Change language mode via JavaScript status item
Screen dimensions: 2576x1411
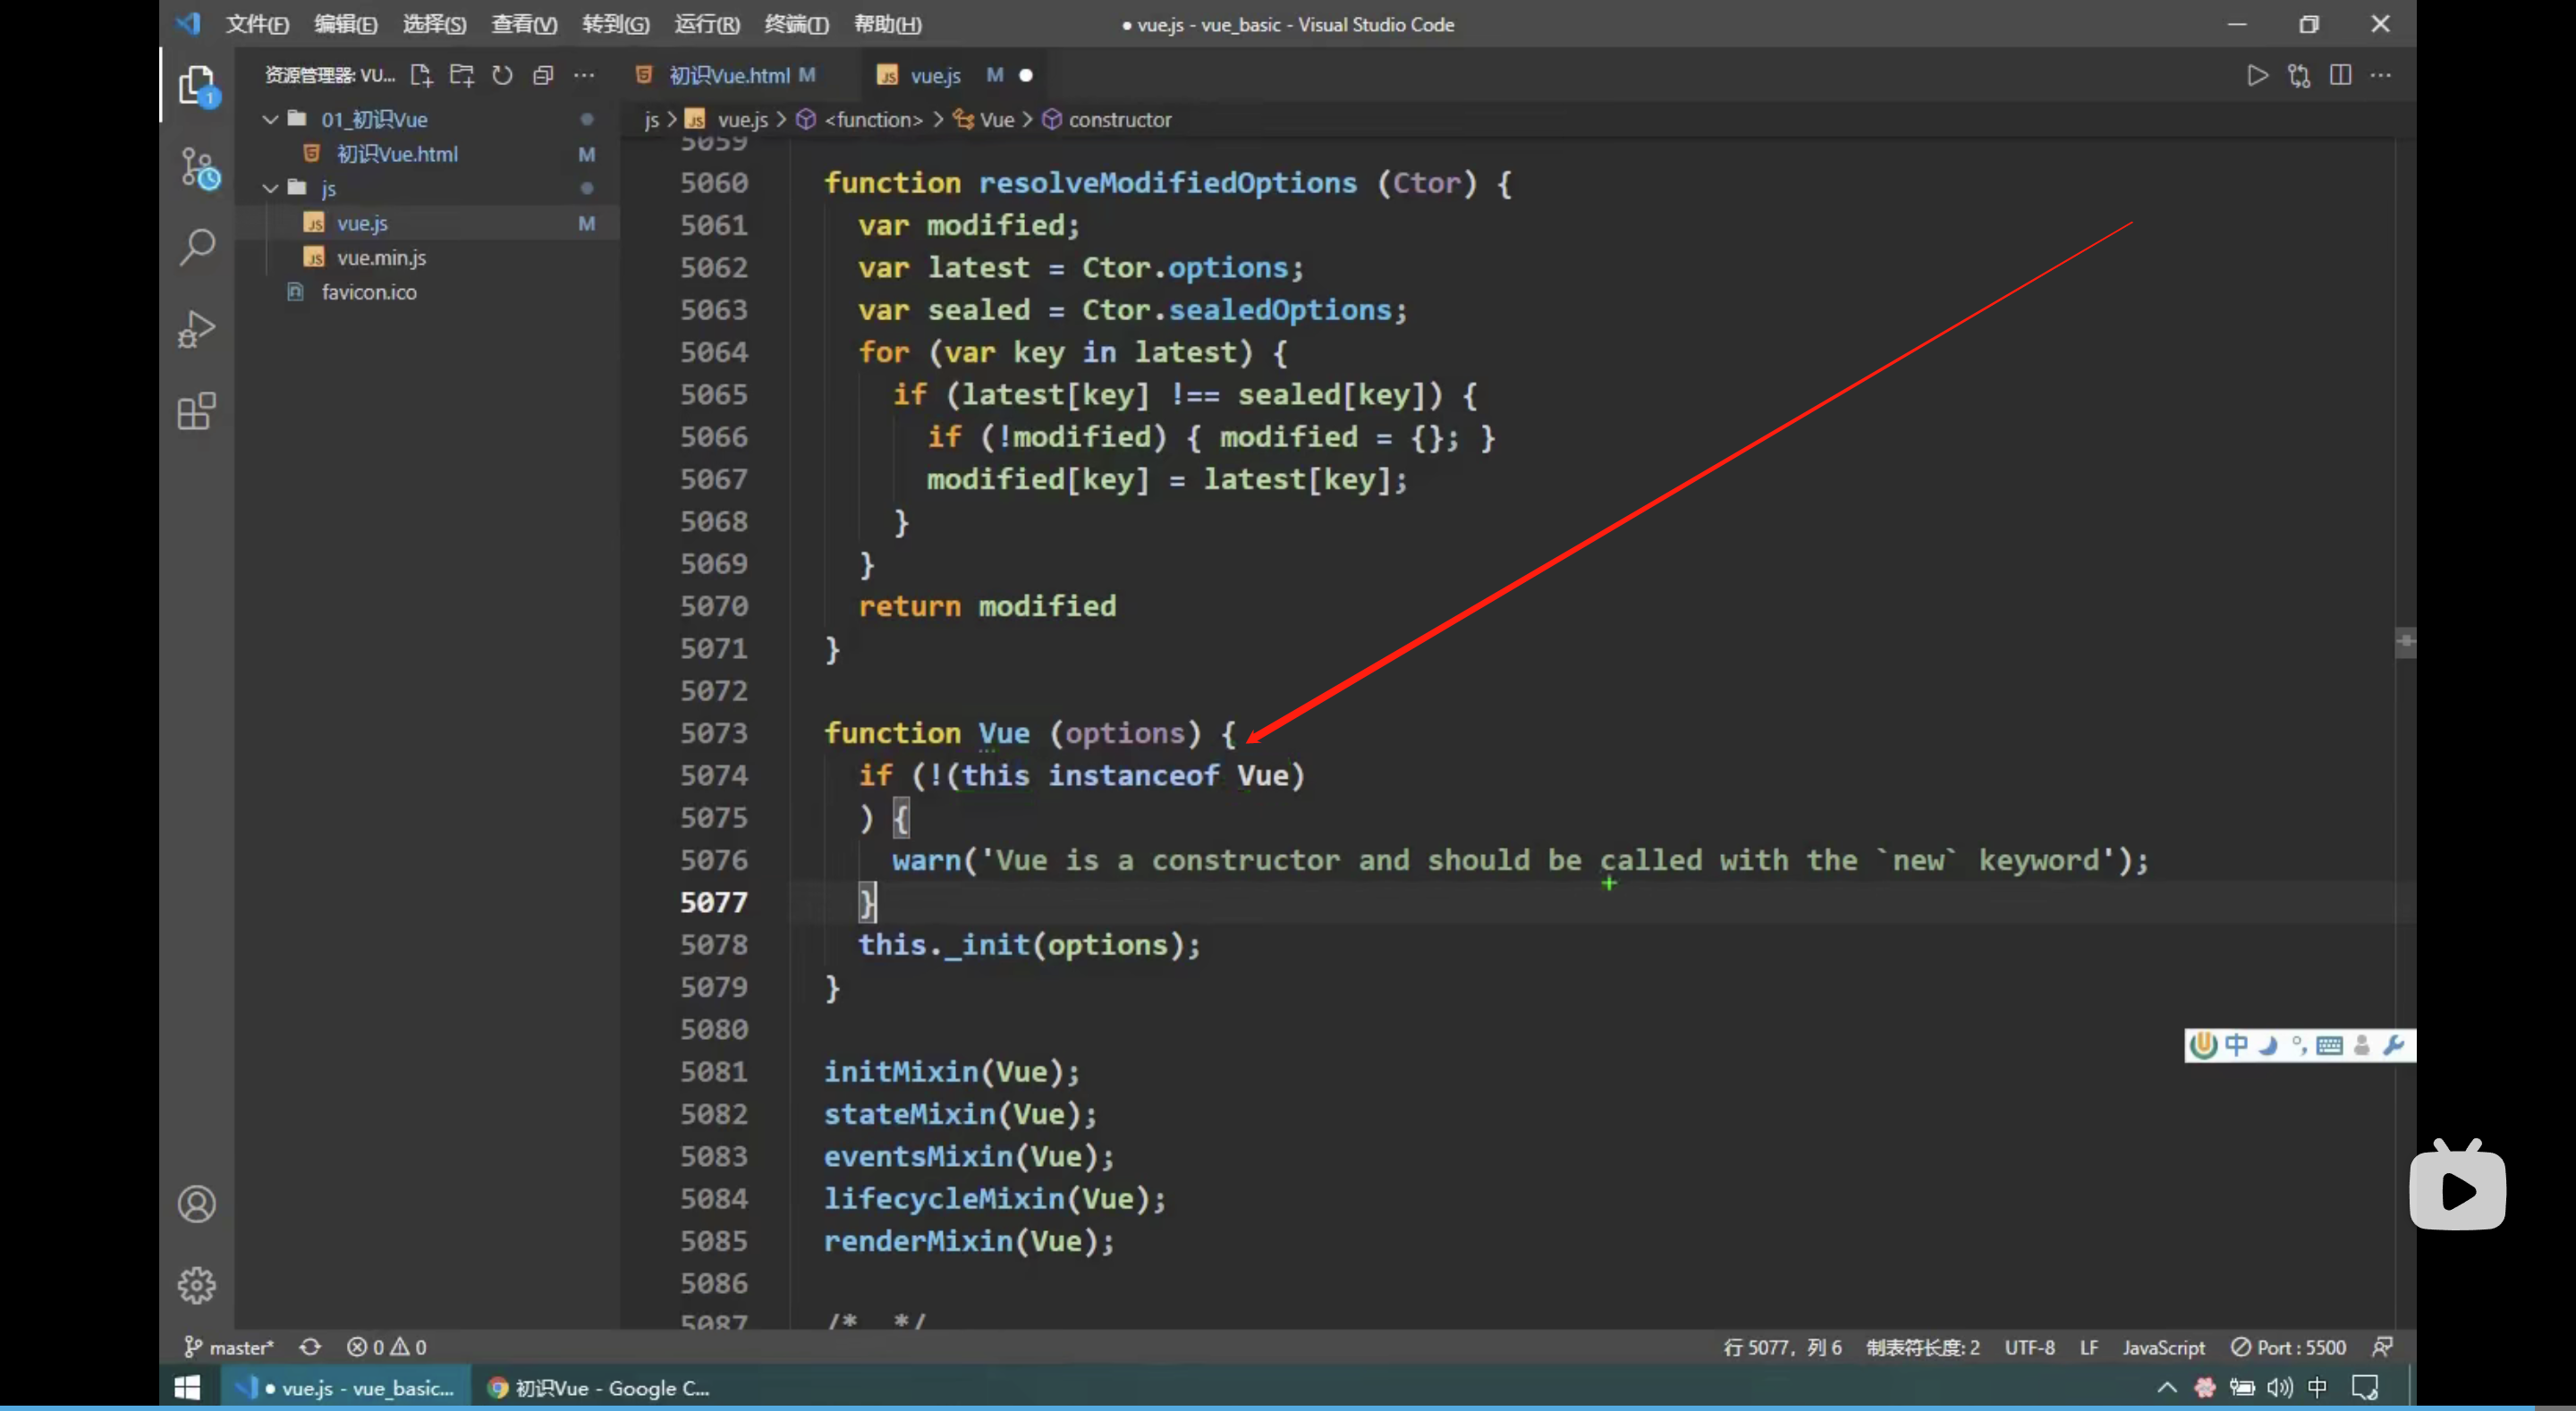[x=2163, y=1347]
